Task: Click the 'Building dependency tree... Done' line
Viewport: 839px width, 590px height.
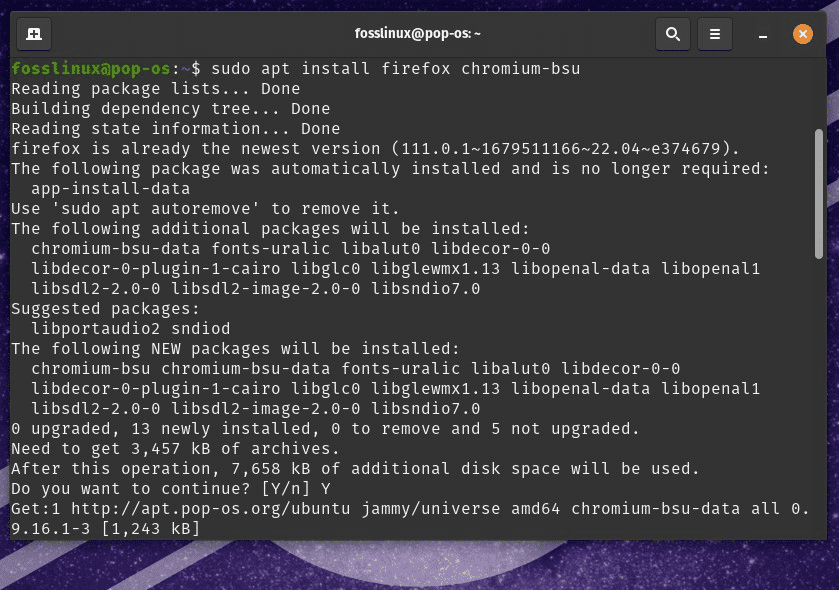Action: (171, 109)
